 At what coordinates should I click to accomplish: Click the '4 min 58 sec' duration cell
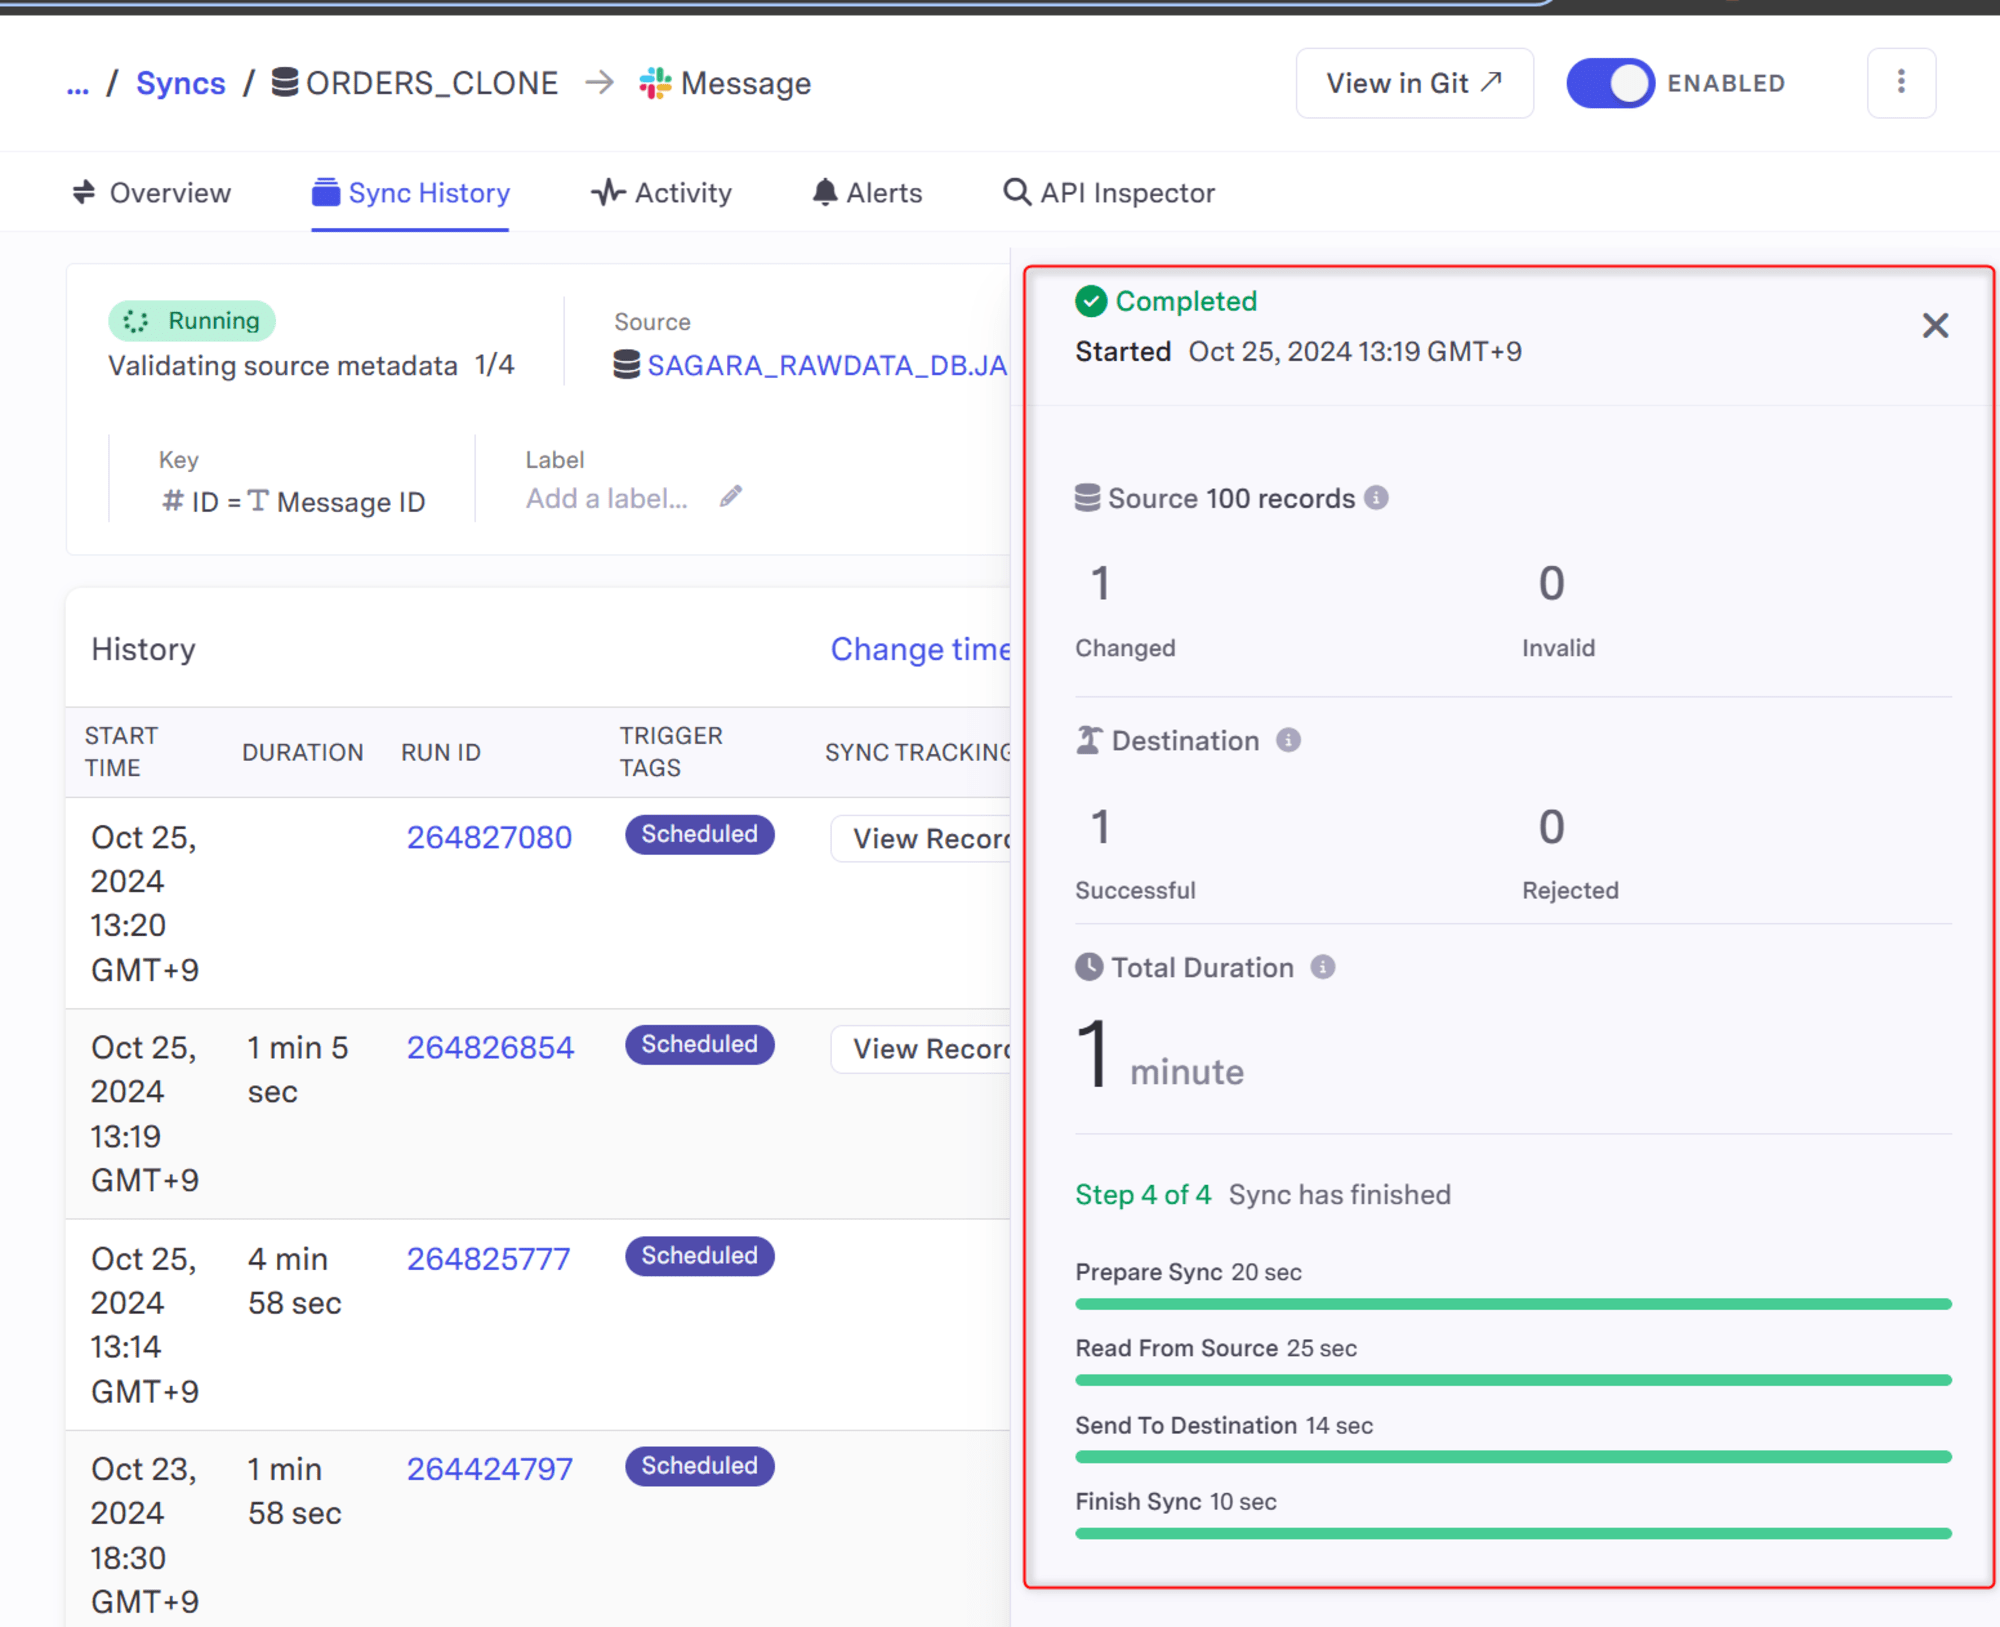[x=295, y=1281]
